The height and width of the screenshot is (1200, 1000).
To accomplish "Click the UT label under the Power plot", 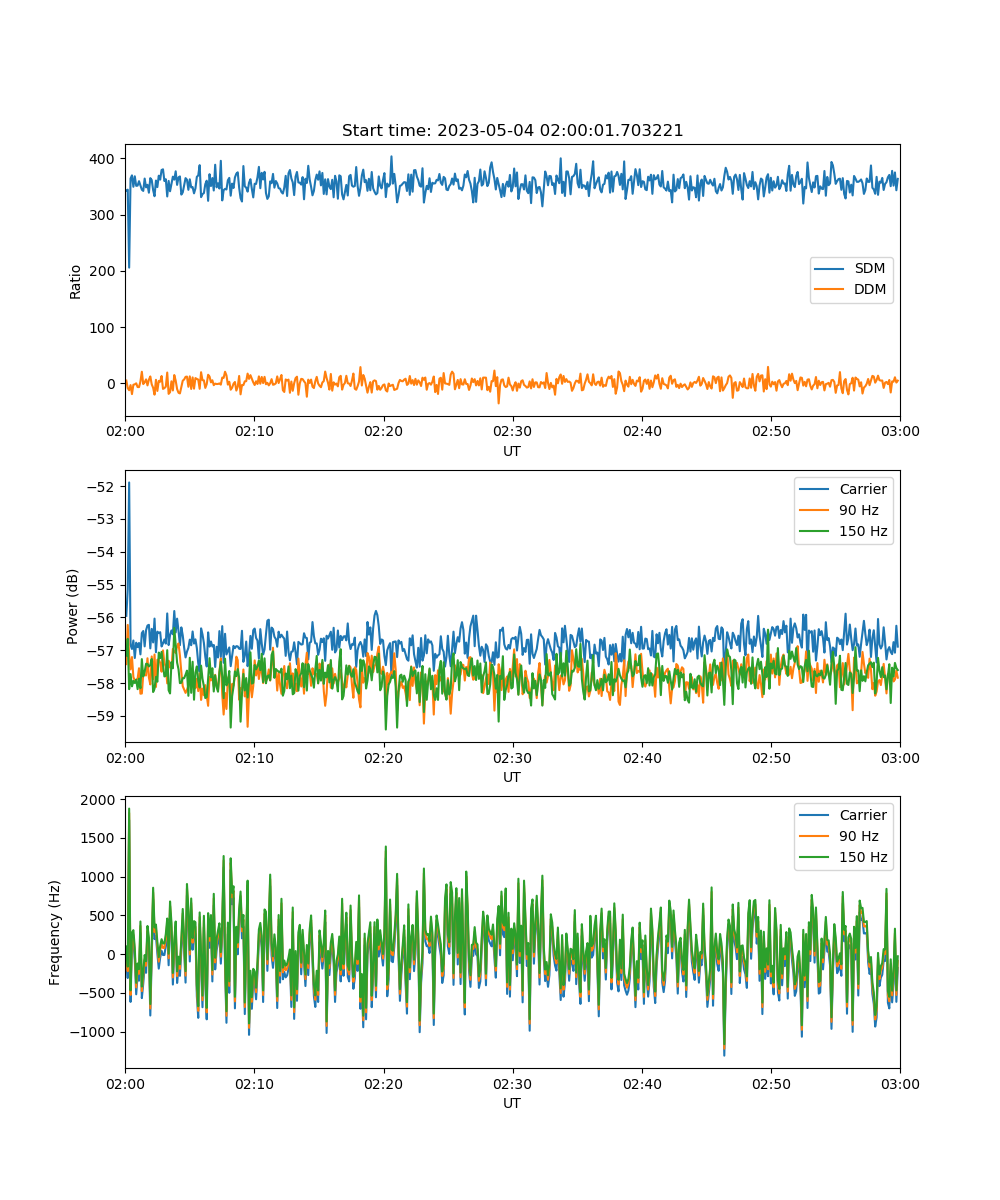I will tap(512, 777).
